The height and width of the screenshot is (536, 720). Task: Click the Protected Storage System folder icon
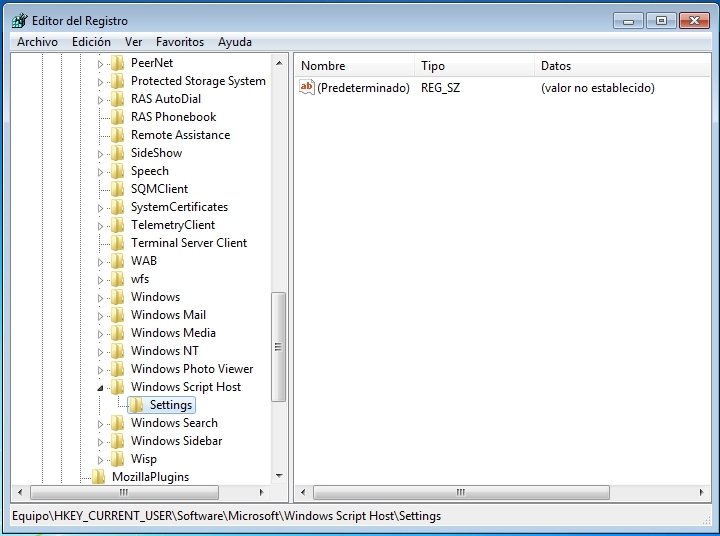coord(118,81)
